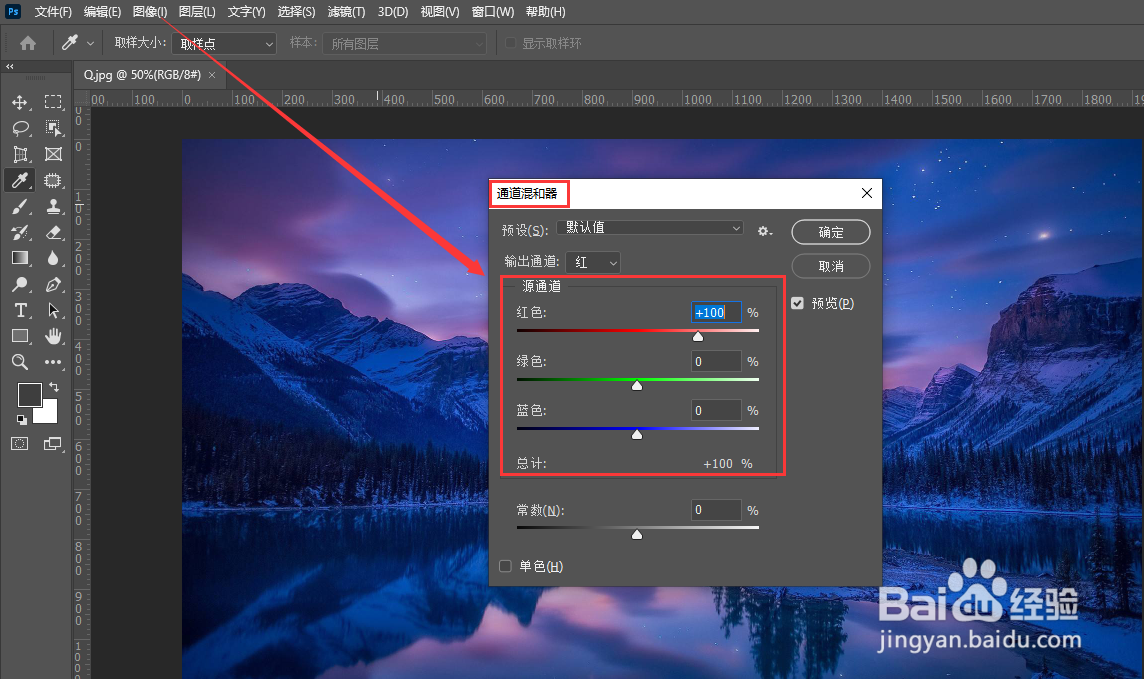Open the Select menu

click(296, 12)
